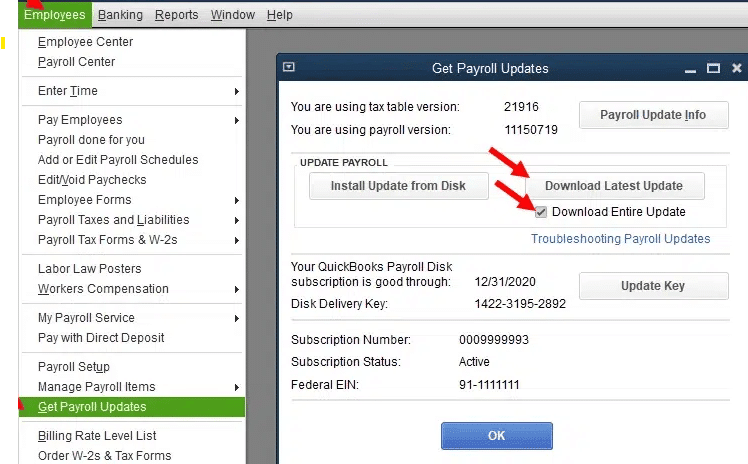The width and height of the screenshot is (748, 464).
Task: Expand the Pay Employees submenu arrow
Action: pyautogui.click(x=237, y=120)
